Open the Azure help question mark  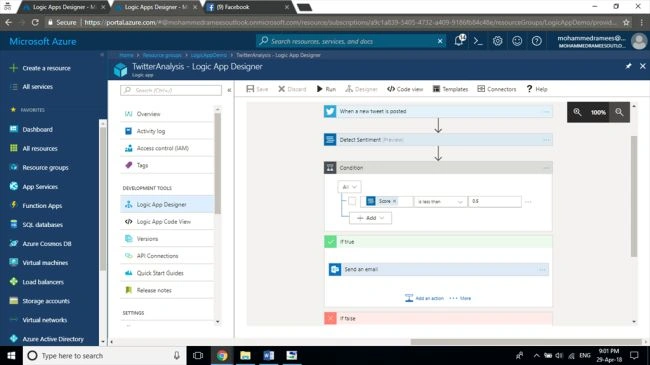(x=536, y=41)
